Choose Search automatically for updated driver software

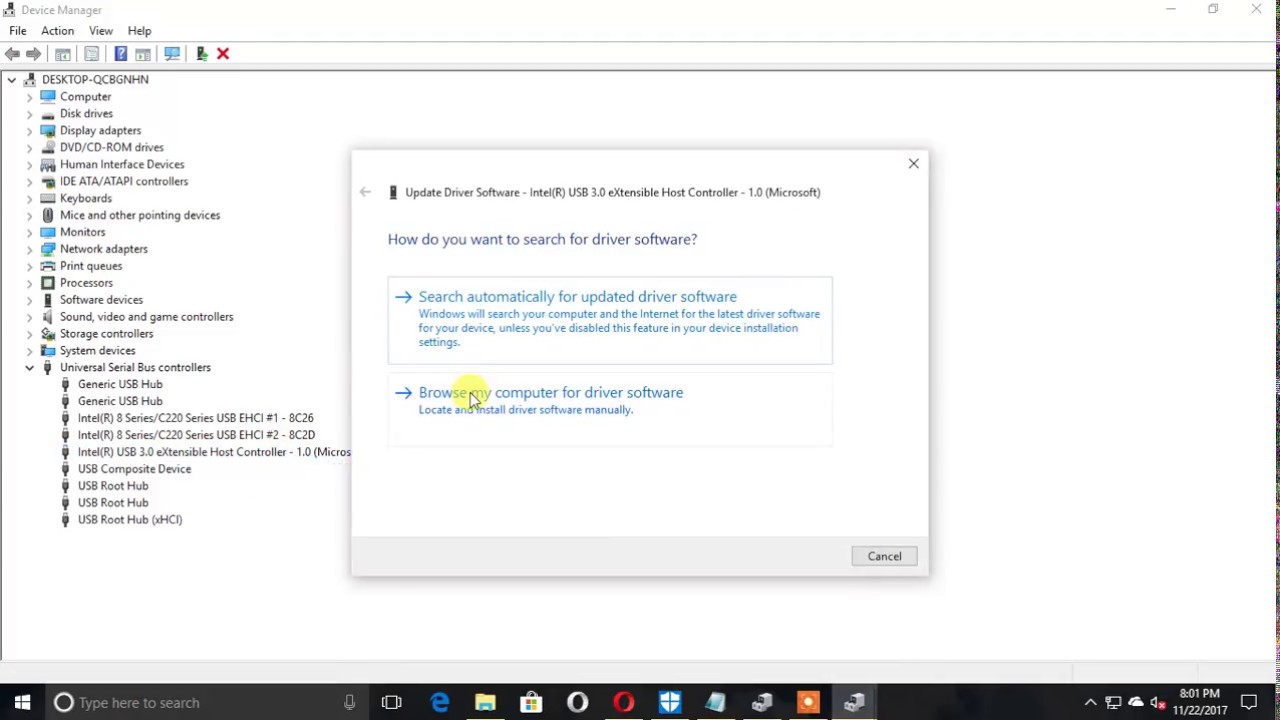[x=610, y=319]
